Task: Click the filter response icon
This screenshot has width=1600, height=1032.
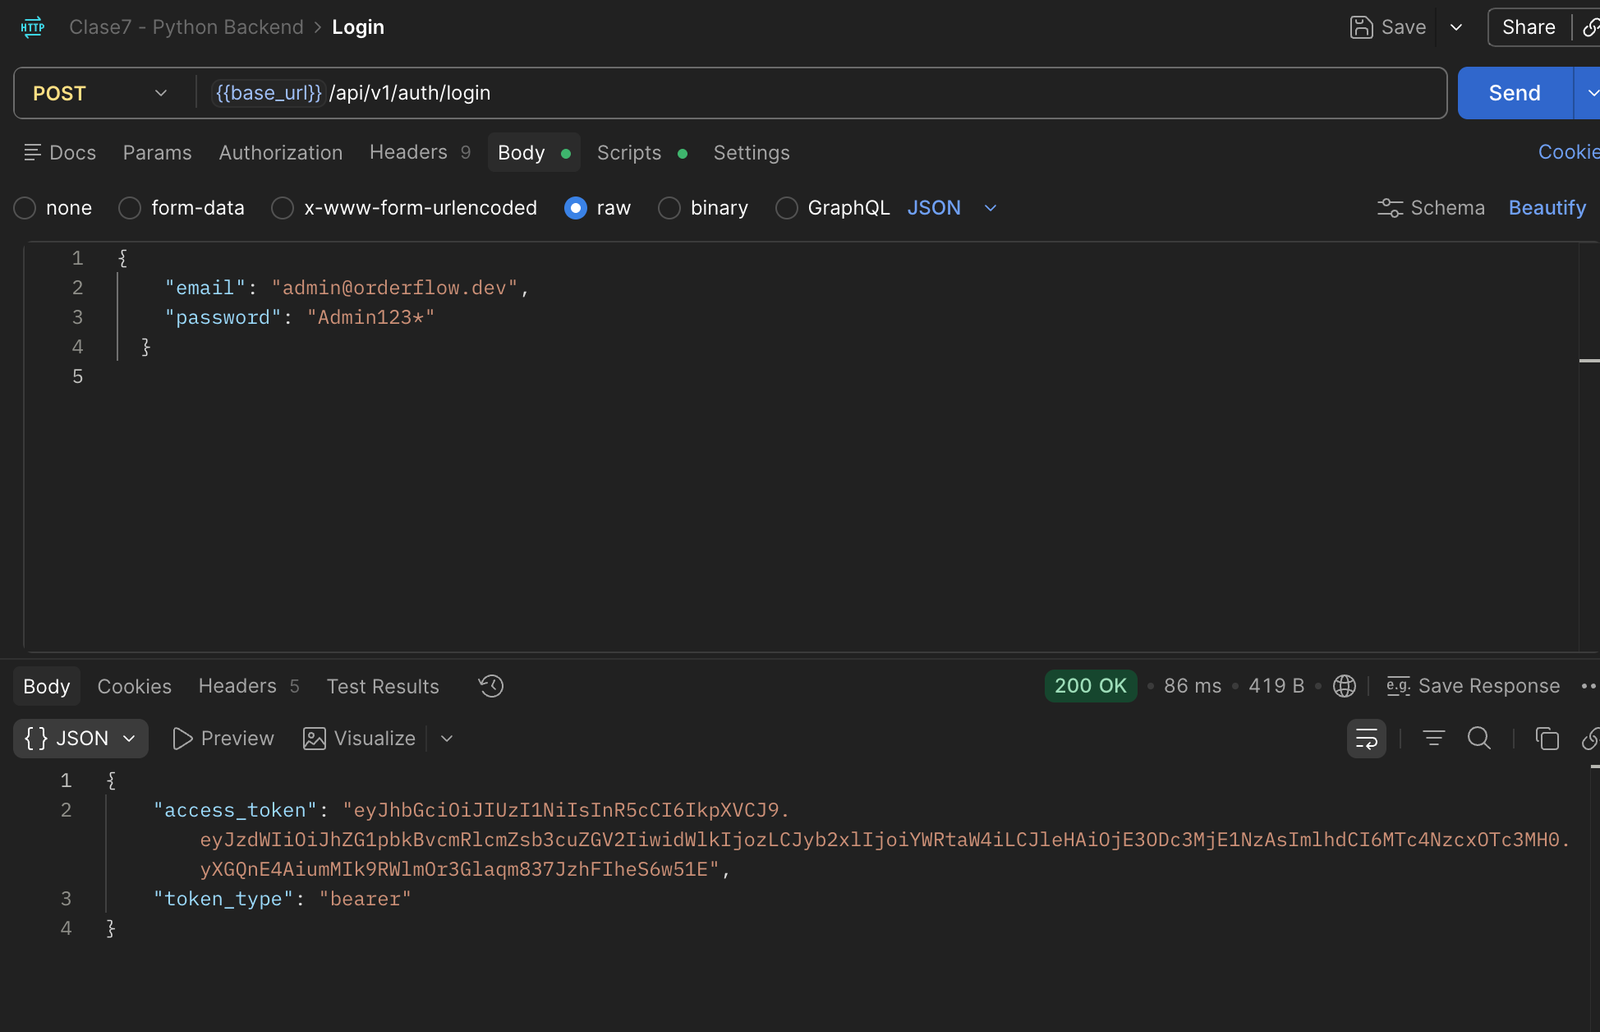Action: point(1434,739)
